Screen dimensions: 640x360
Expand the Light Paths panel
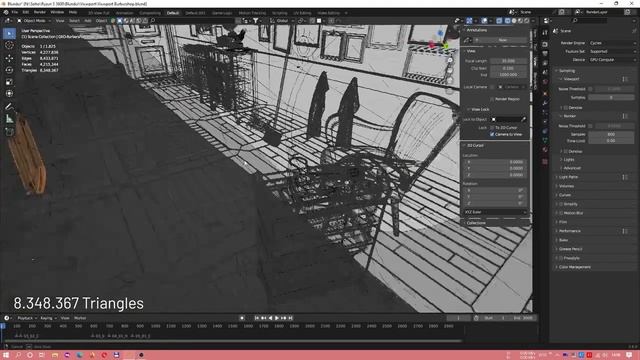(x=568, y=177)
